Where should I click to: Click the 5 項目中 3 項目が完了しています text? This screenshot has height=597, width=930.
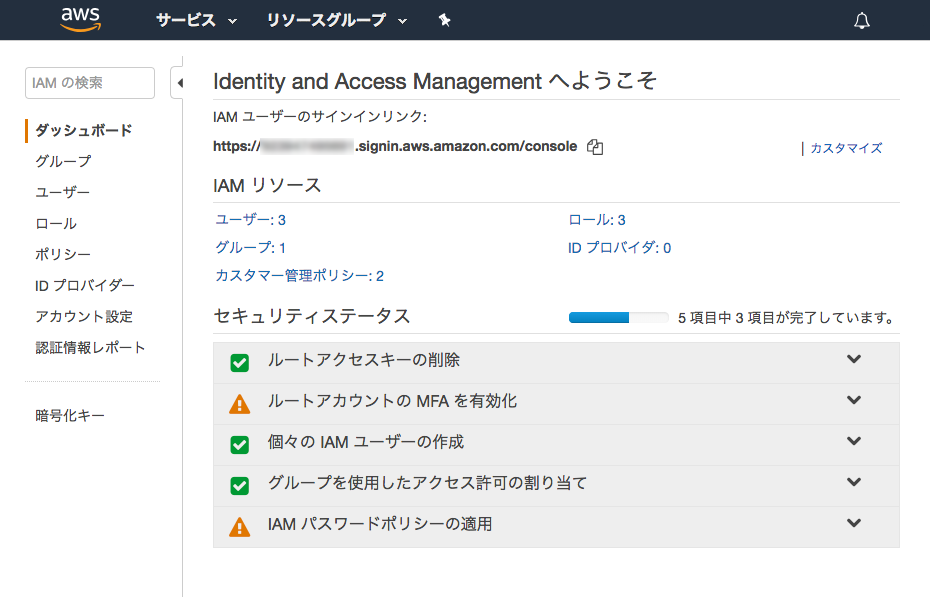[x=786, y=318]
